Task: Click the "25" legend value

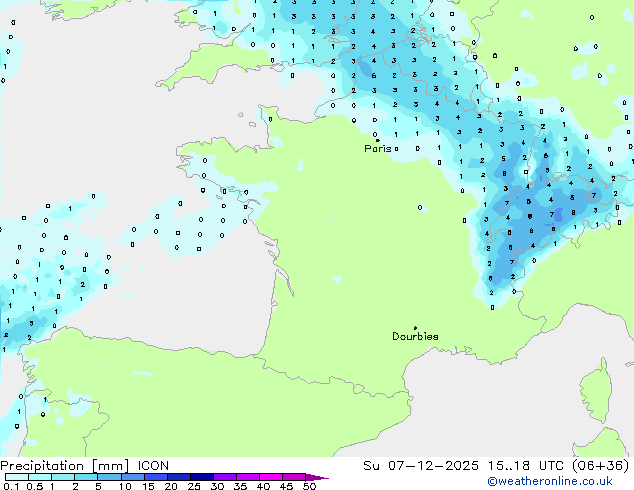Action: (194, 486)
